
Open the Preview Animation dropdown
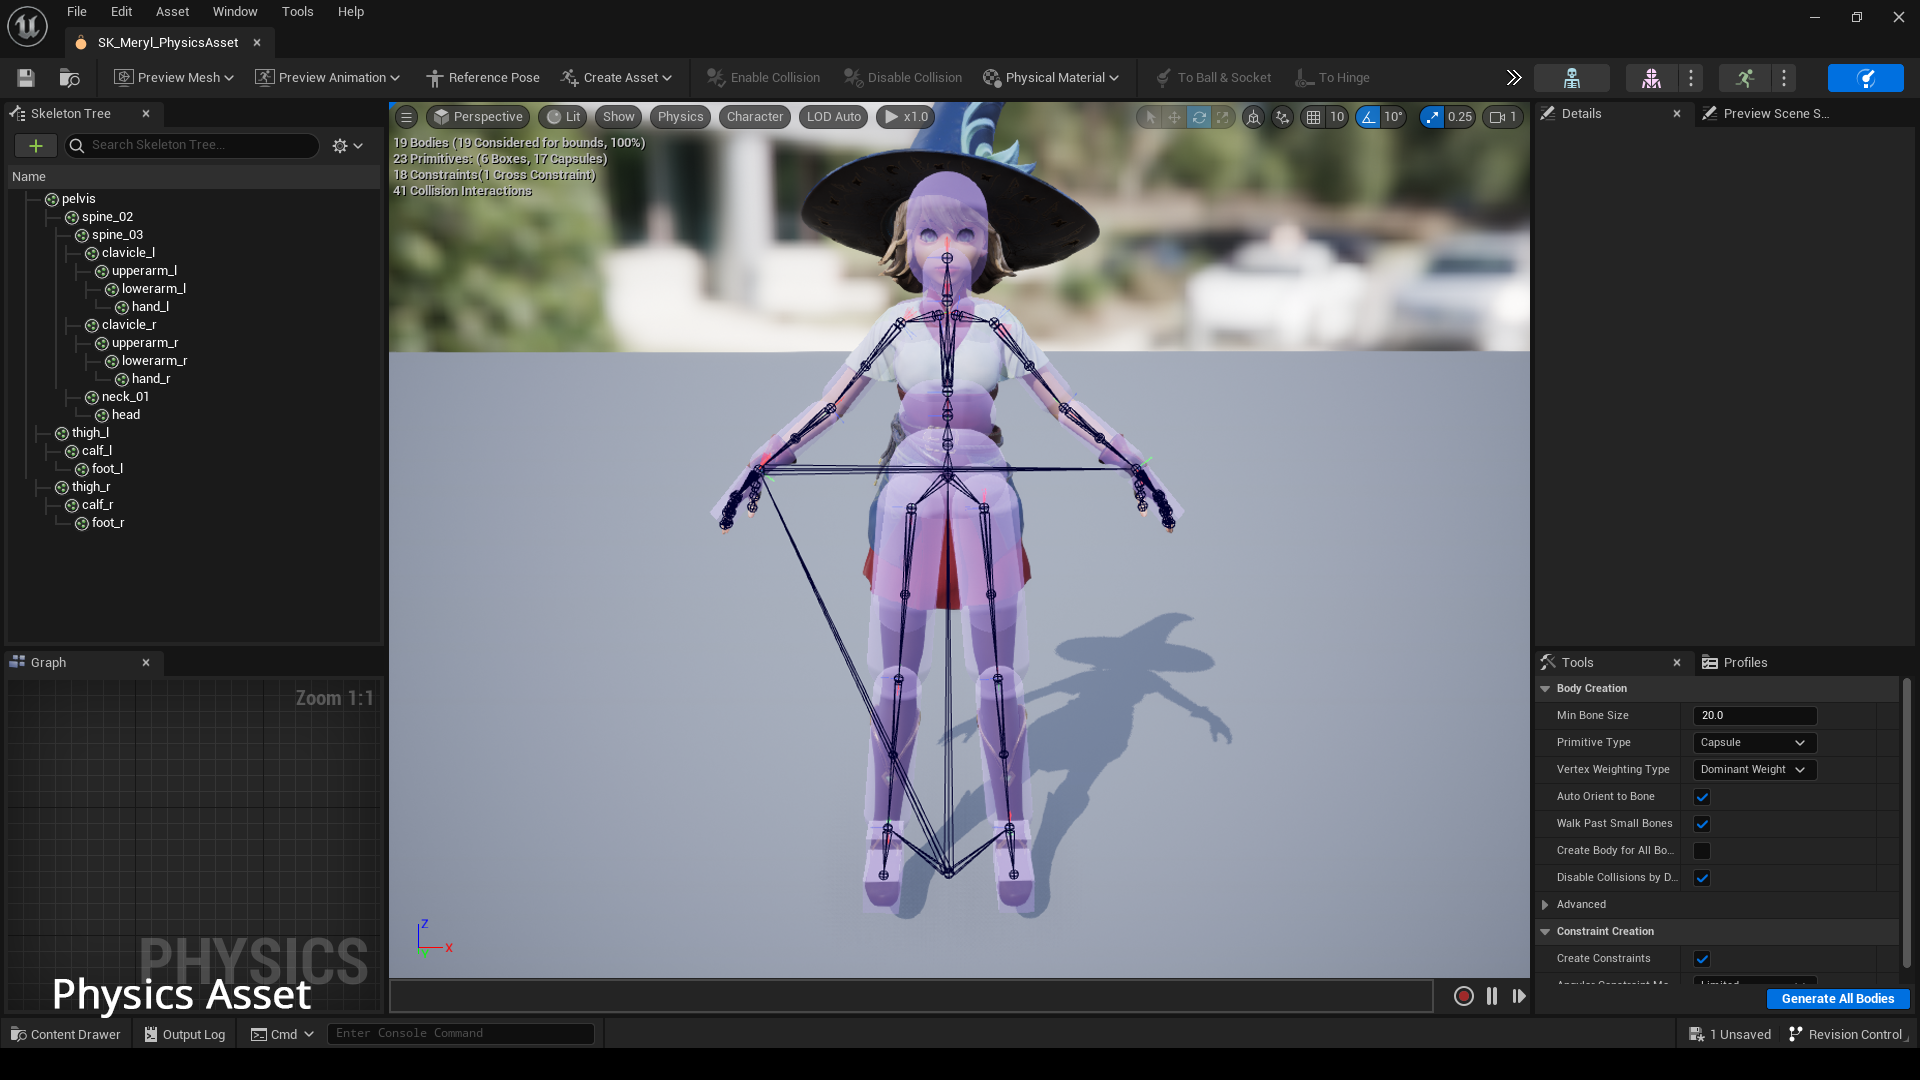click(x=327, y=78)
